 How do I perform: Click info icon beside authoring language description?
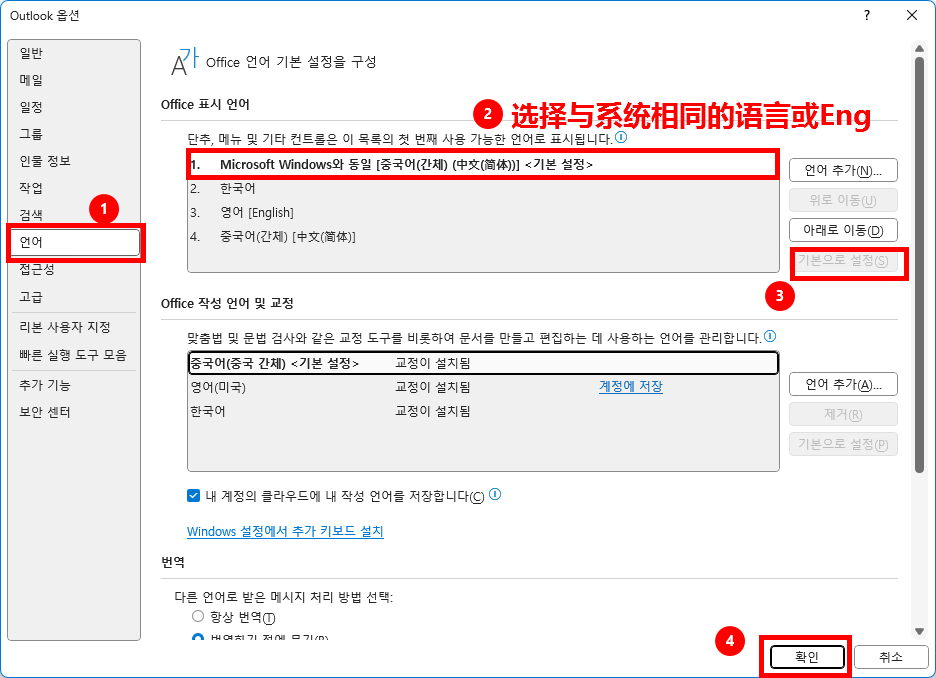tap(770, 336)
